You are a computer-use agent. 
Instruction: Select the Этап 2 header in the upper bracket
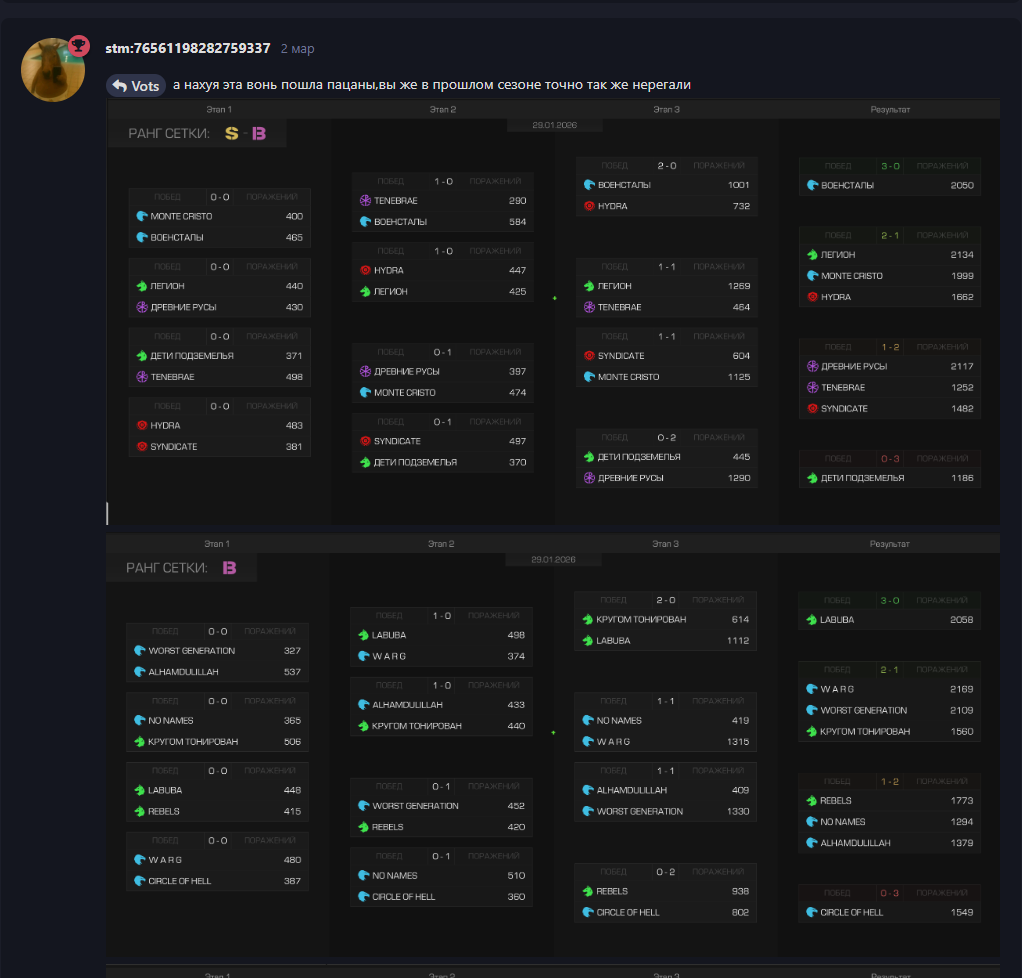click(442, 109)
